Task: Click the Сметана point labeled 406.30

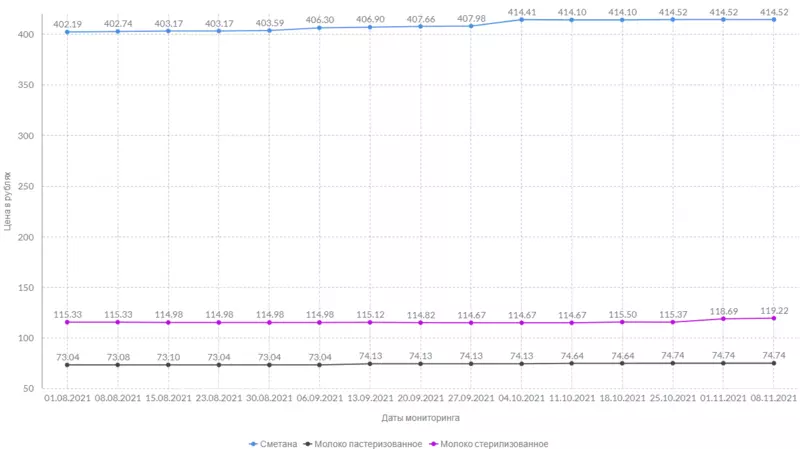Action: [x=320, y=27]
